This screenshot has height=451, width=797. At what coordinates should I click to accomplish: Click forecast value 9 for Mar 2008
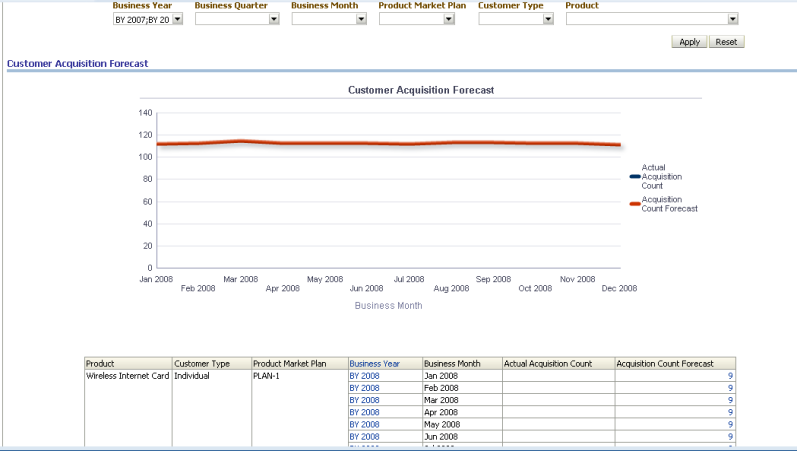point(730,400)
